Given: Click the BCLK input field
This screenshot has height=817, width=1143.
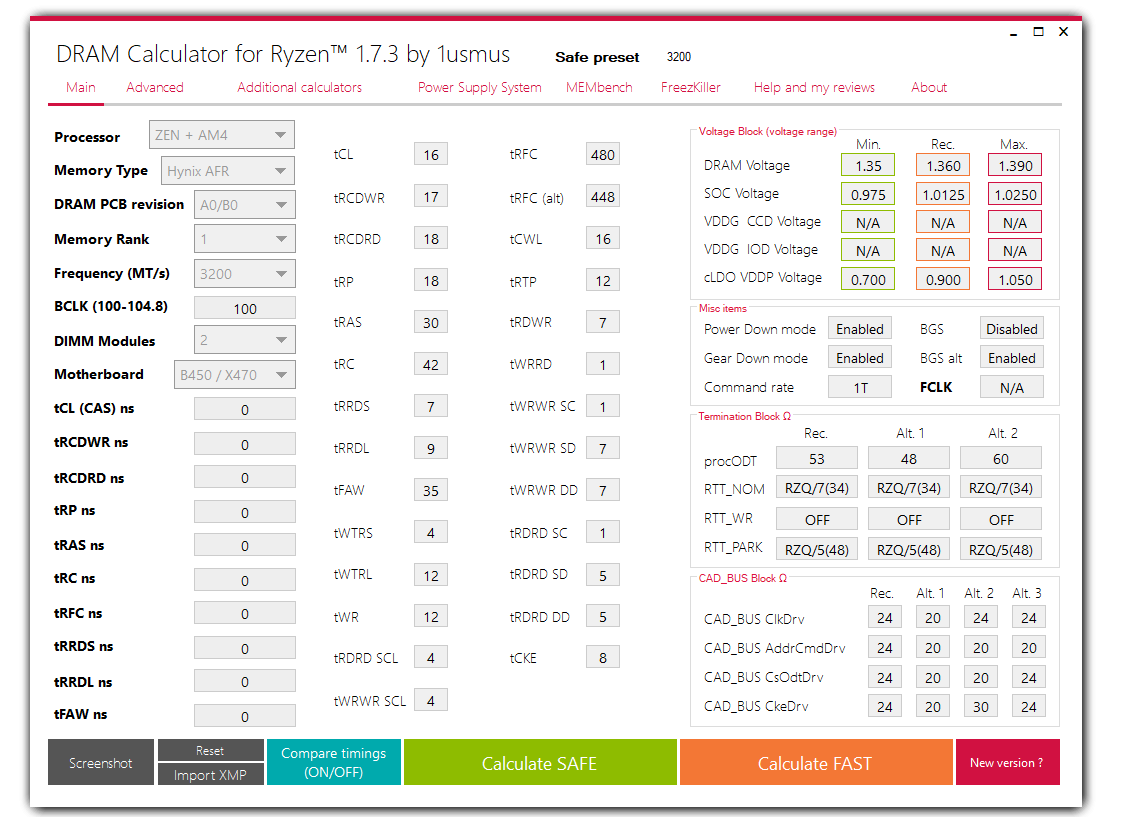Looking at the screenshot, I should (x=244, y=308).
